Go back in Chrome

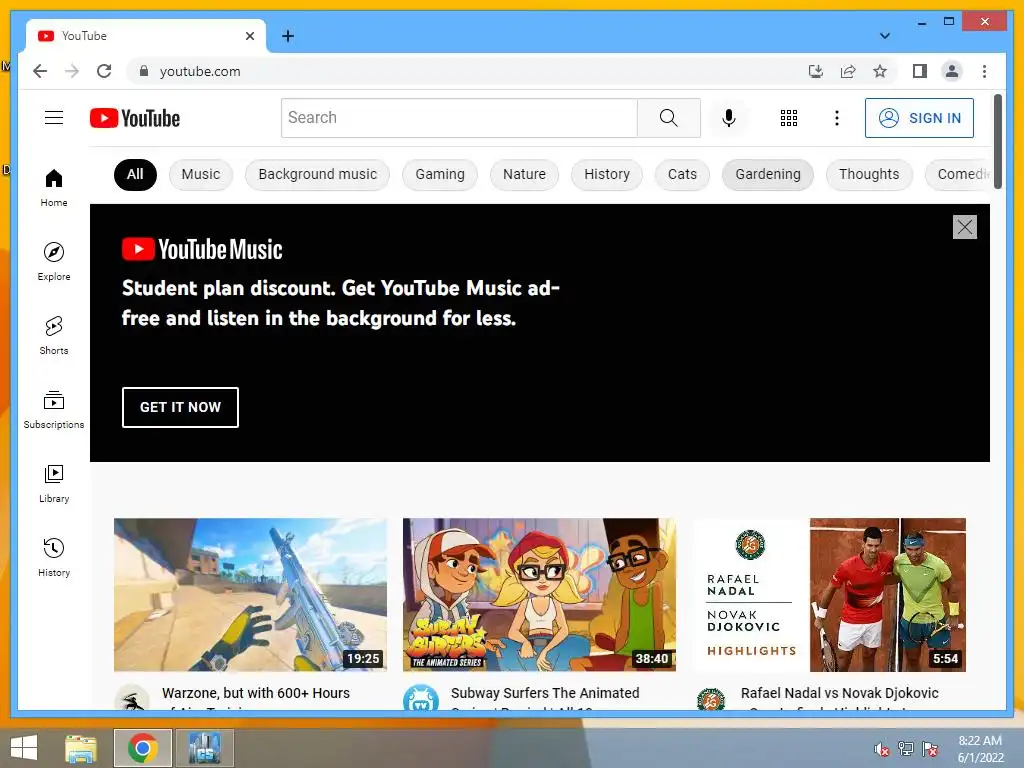(40, 71)
